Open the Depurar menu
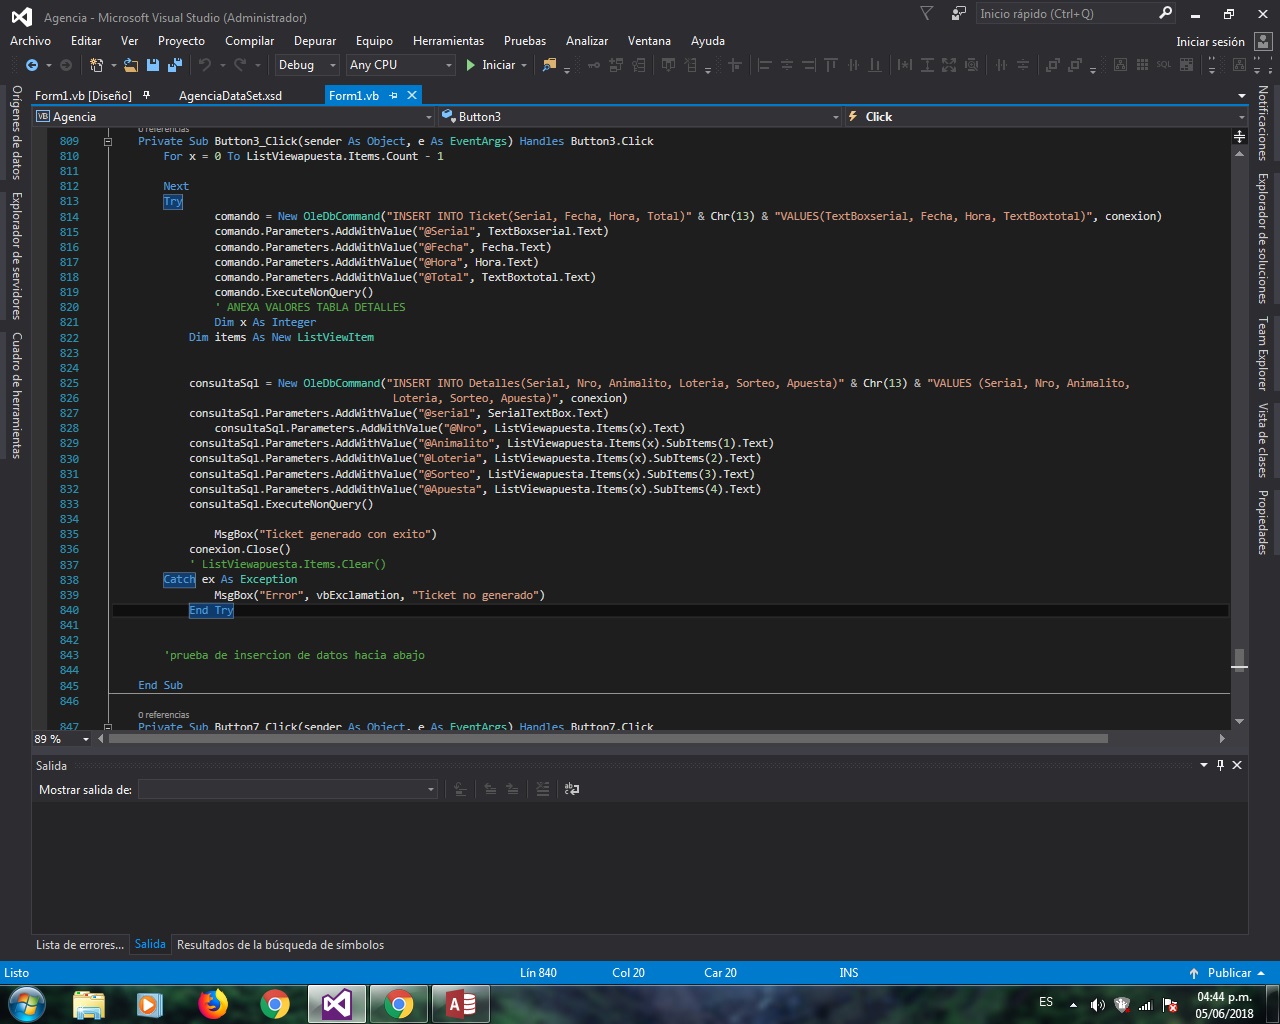The width and height of the screenshot is (1280, 1024). pos(314,41)
